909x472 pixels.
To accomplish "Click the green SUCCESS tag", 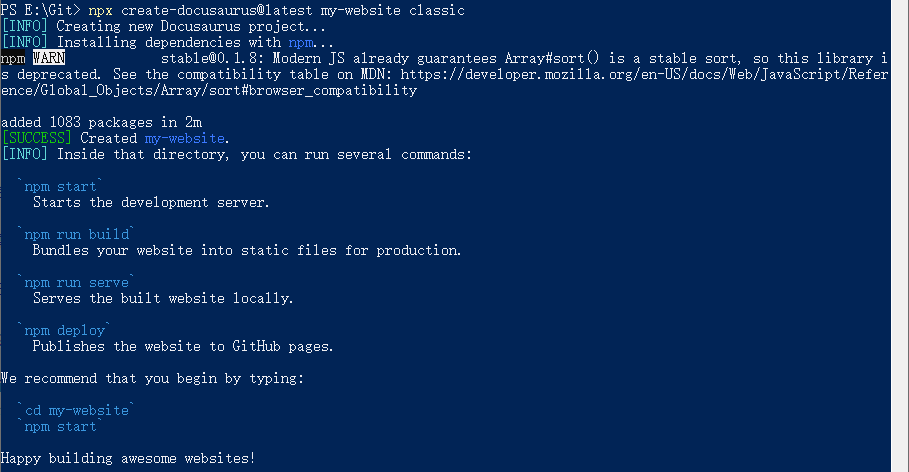I will pos(37,138).
